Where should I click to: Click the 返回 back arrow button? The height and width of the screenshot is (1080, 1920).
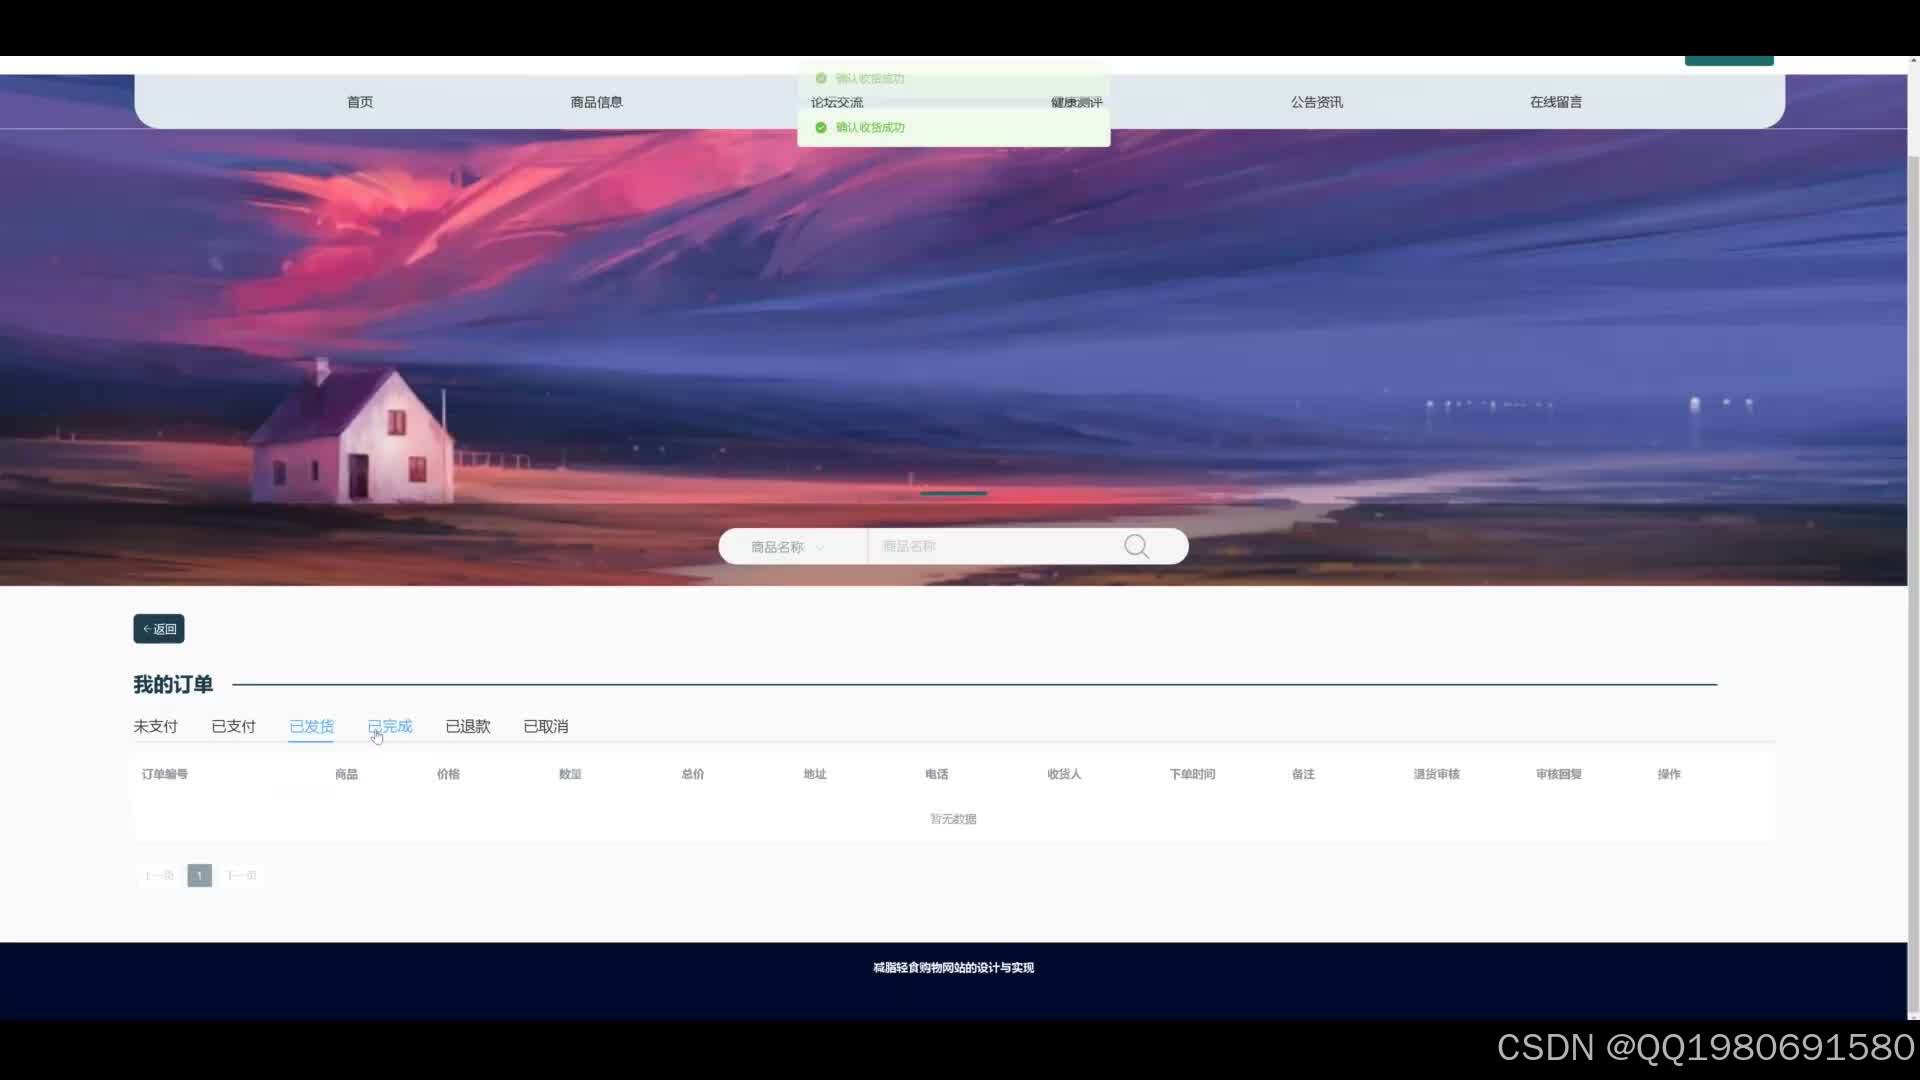(159, 629)
